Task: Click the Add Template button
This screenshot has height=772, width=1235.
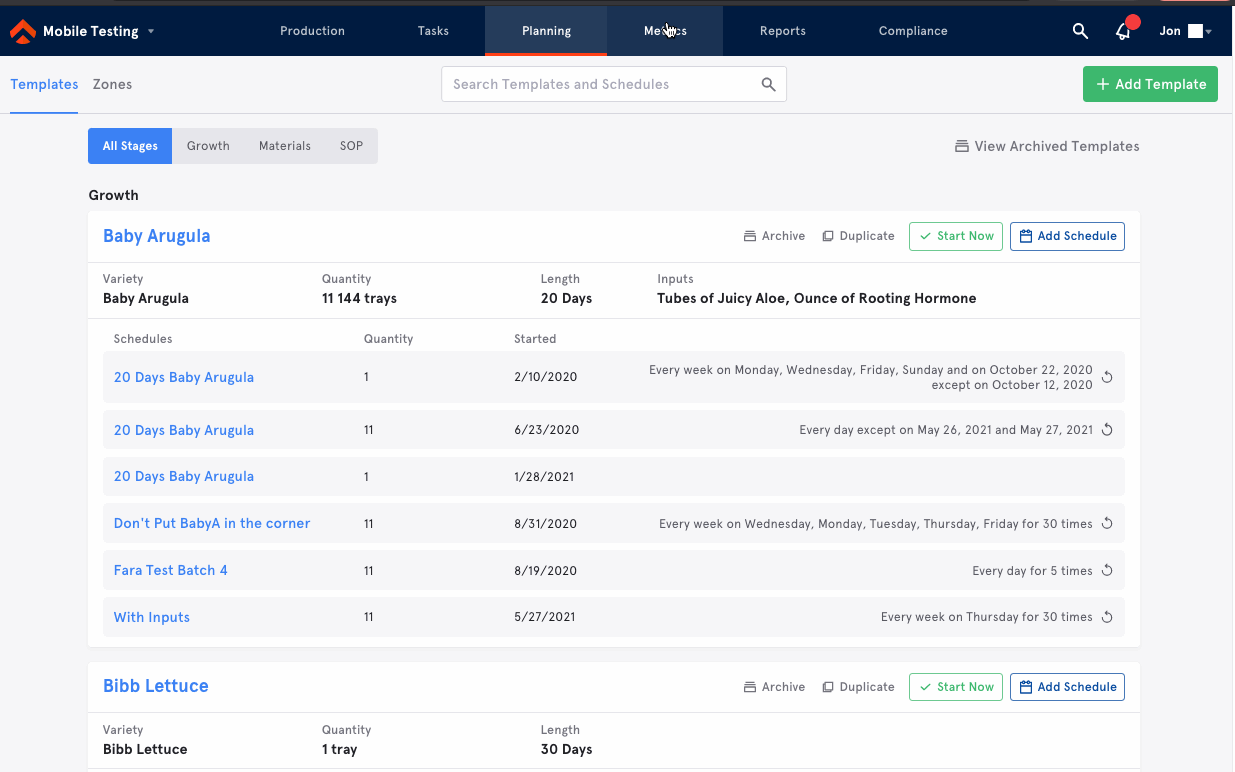Action: (1150, 84)
